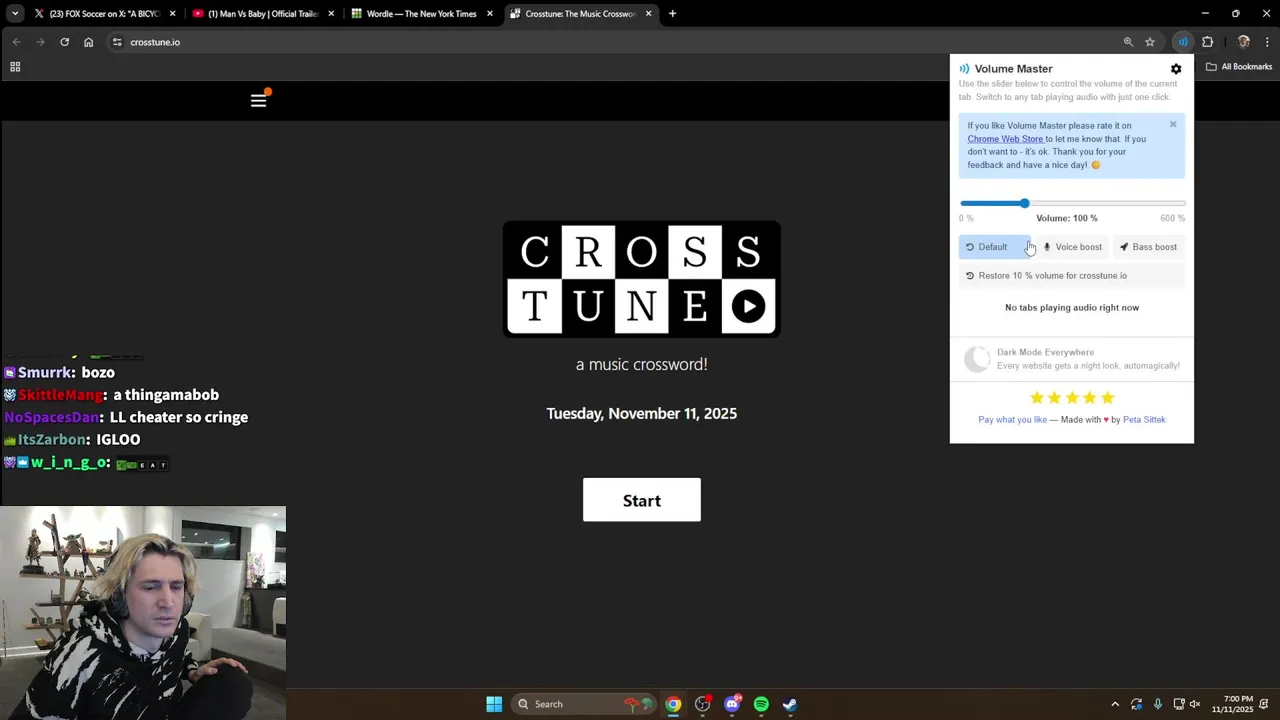This screenshot has width=1280, height=720.
Task: Close the Wordle tab
Action: (x=490, y=14)
